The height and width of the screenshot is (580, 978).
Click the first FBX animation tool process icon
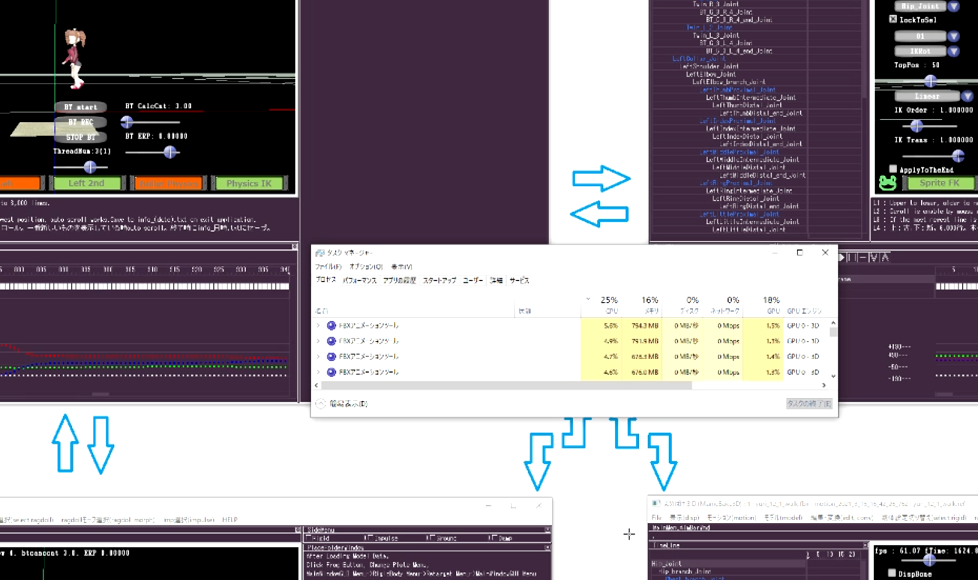(x=331, y=326)
